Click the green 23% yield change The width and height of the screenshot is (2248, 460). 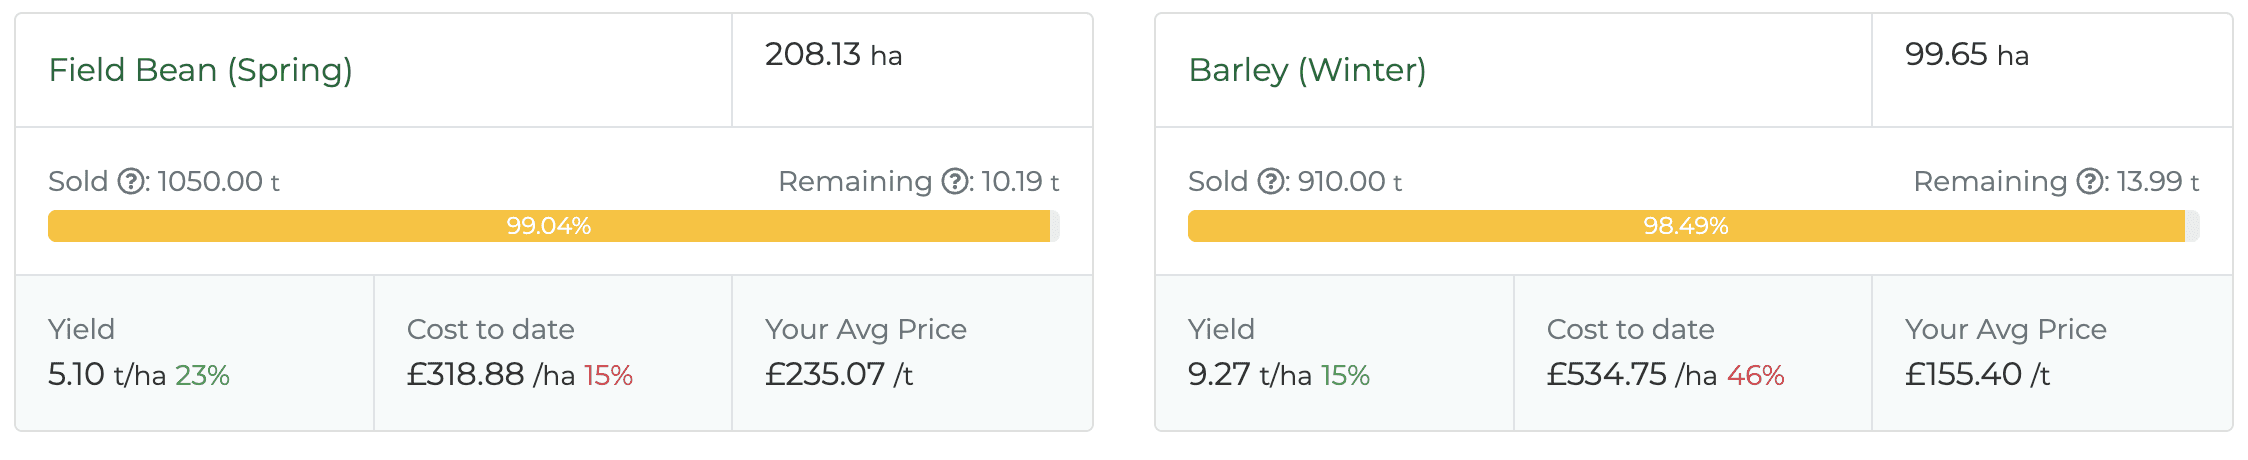click(x=203, y=376)
